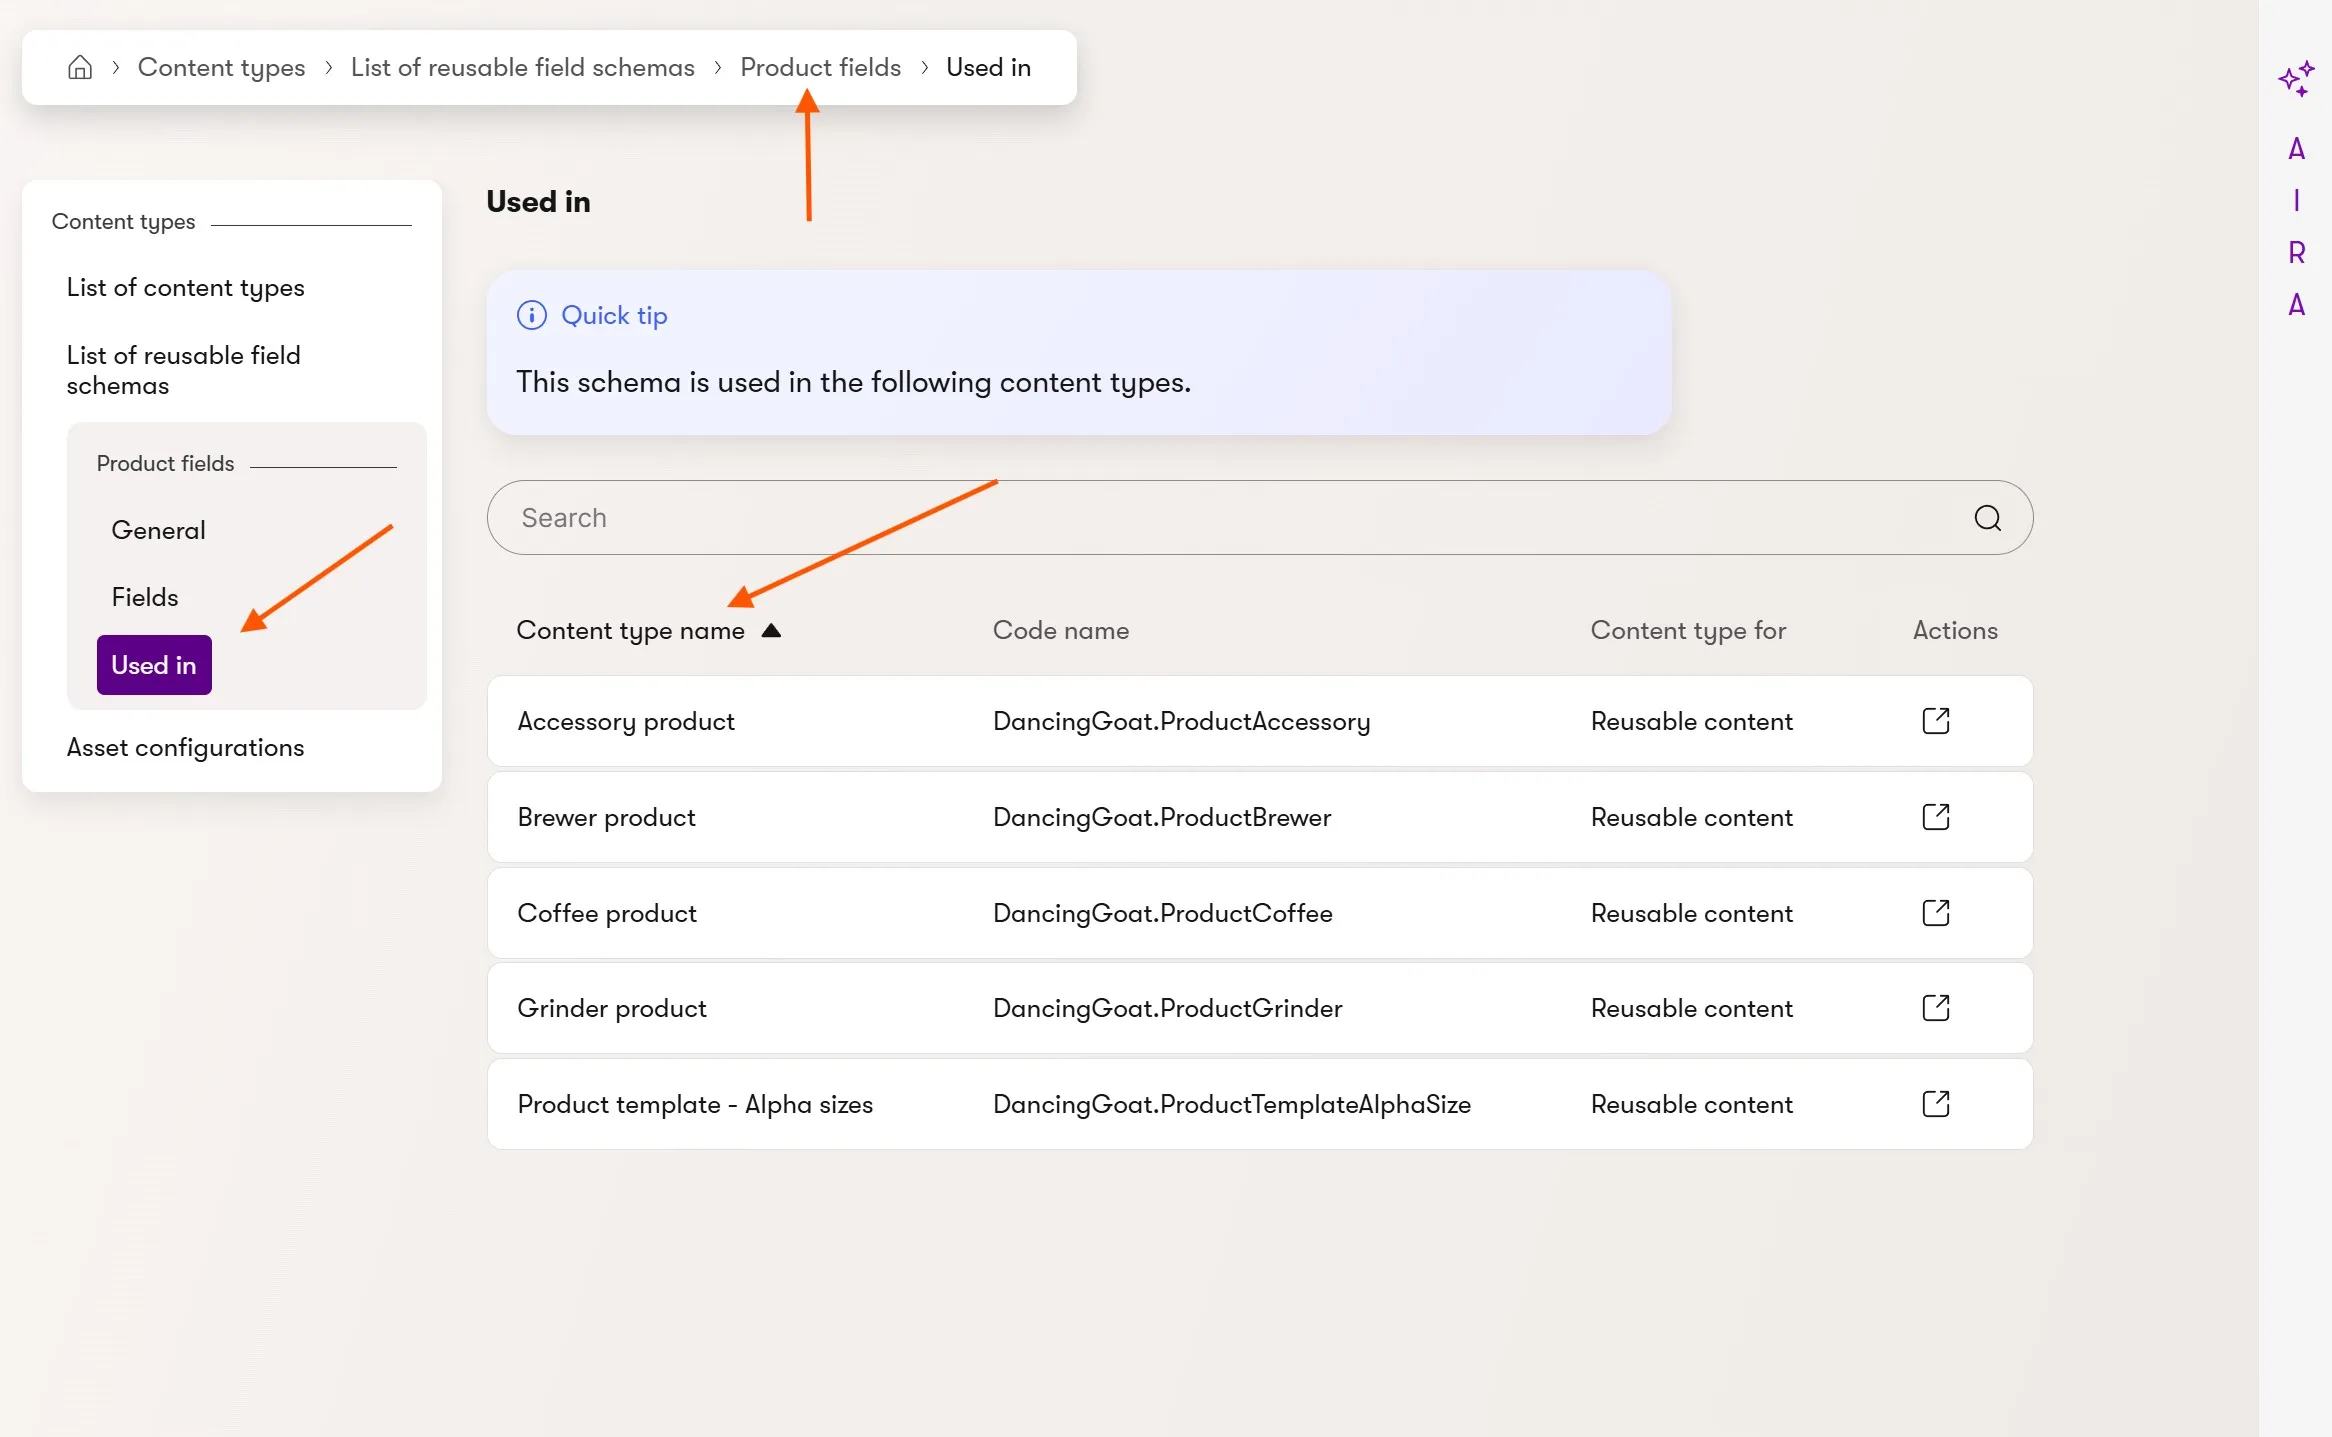The height and width of the screenshot is (1437, 2332).
Task: Click into the Search input field
Action: [x=1200, y=518]
